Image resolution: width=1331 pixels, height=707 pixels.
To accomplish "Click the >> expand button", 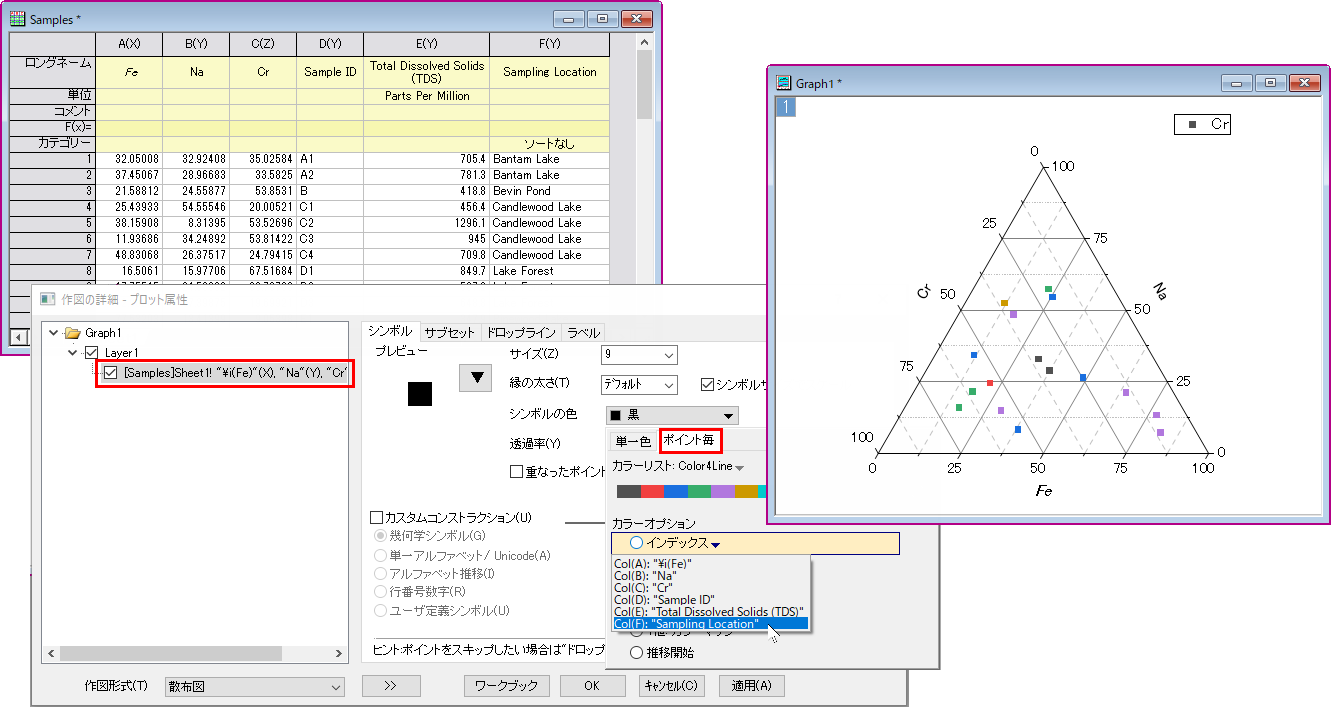I will pyautogui.click(x=391, y=686).
